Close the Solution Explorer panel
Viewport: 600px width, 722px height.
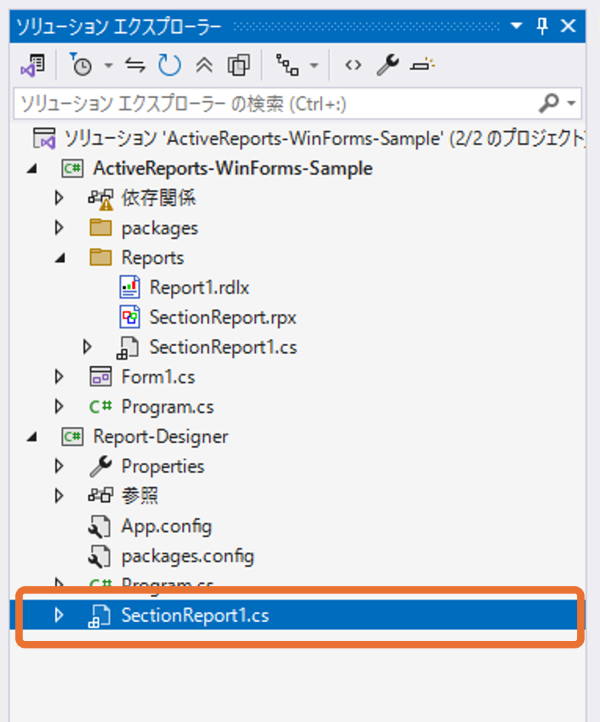pos(568,26)
